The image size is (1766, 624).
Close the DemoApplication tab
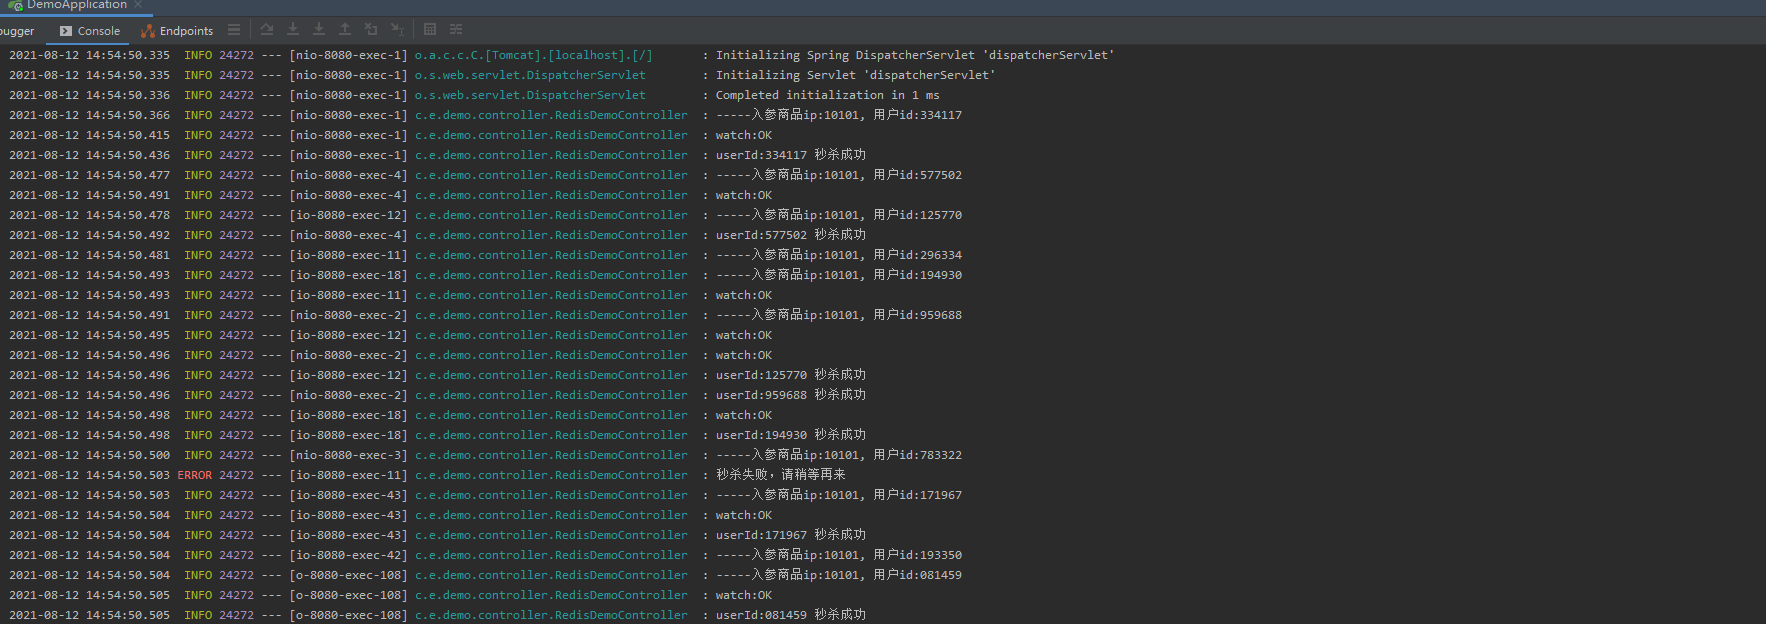(x=138, y=5)
